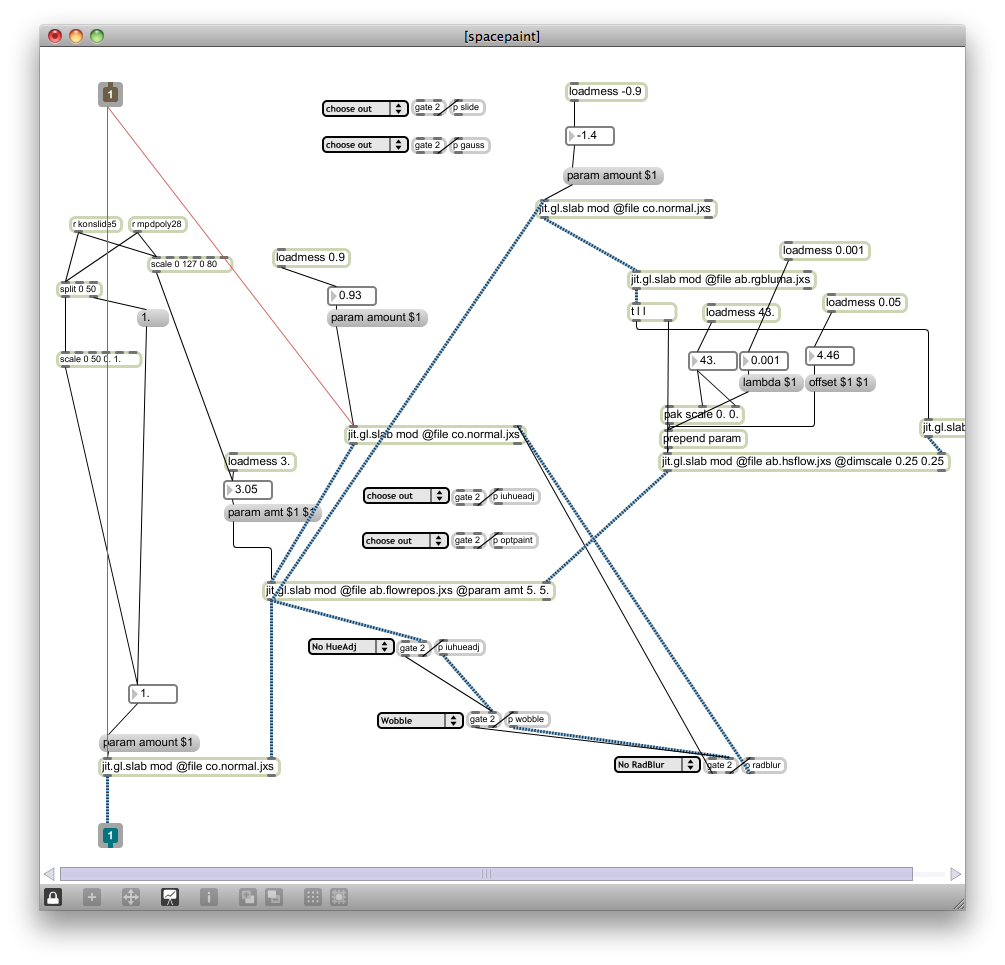Select the gate 2 object beside p wobble

[483, 720]
